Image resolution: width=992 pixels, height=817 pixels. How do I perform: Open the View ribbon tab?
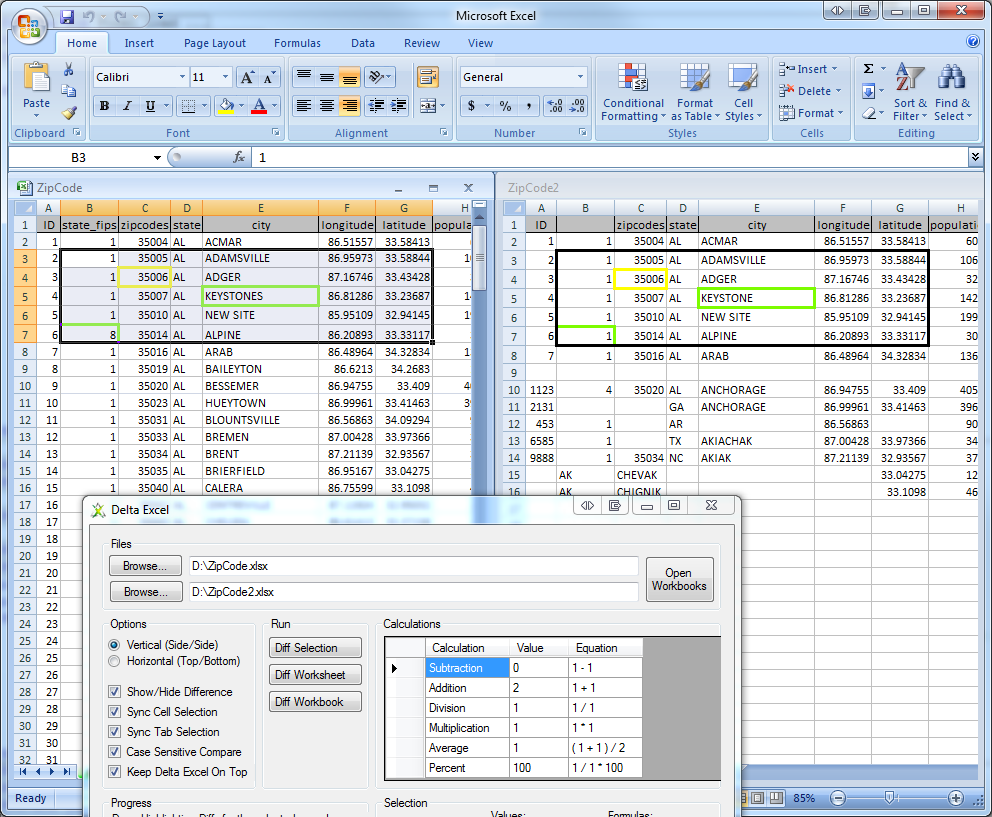(x=480, y=43)
